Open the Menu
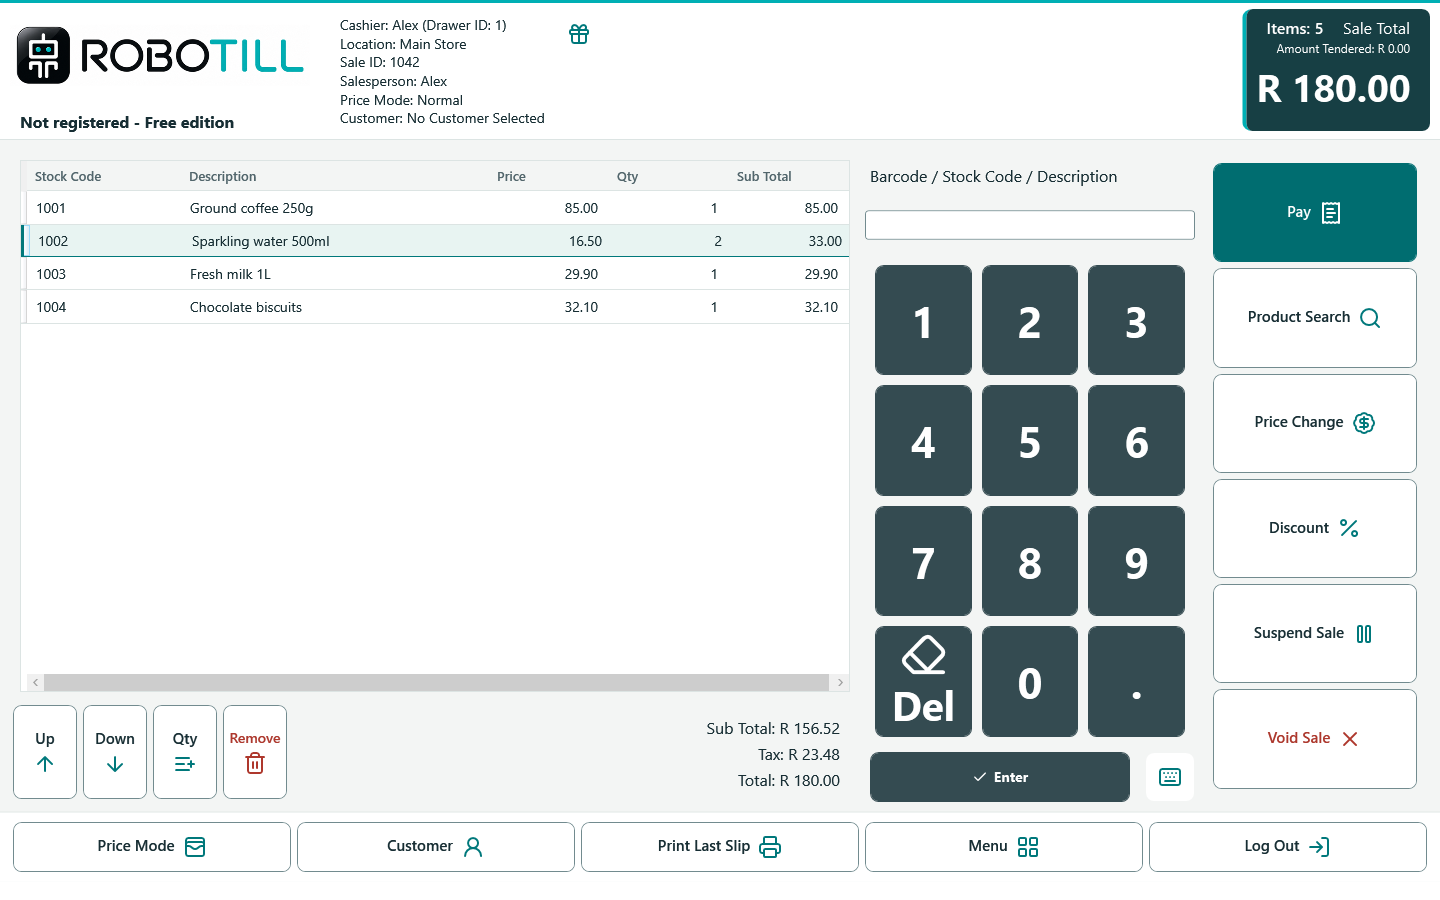Screen dimensions: 1440x900 coord(1004,847)
